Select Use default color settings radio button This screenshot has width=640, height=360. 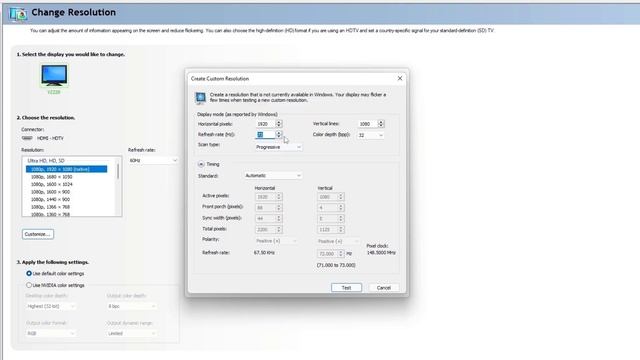29,273
